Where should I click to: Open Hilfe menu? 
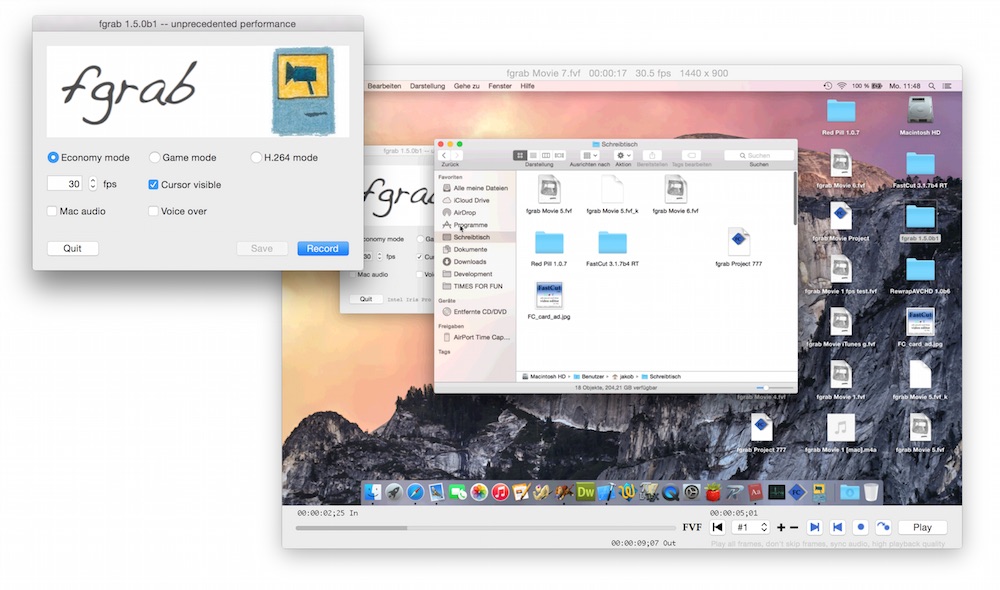pyautogui.click(x=527, y=85)
